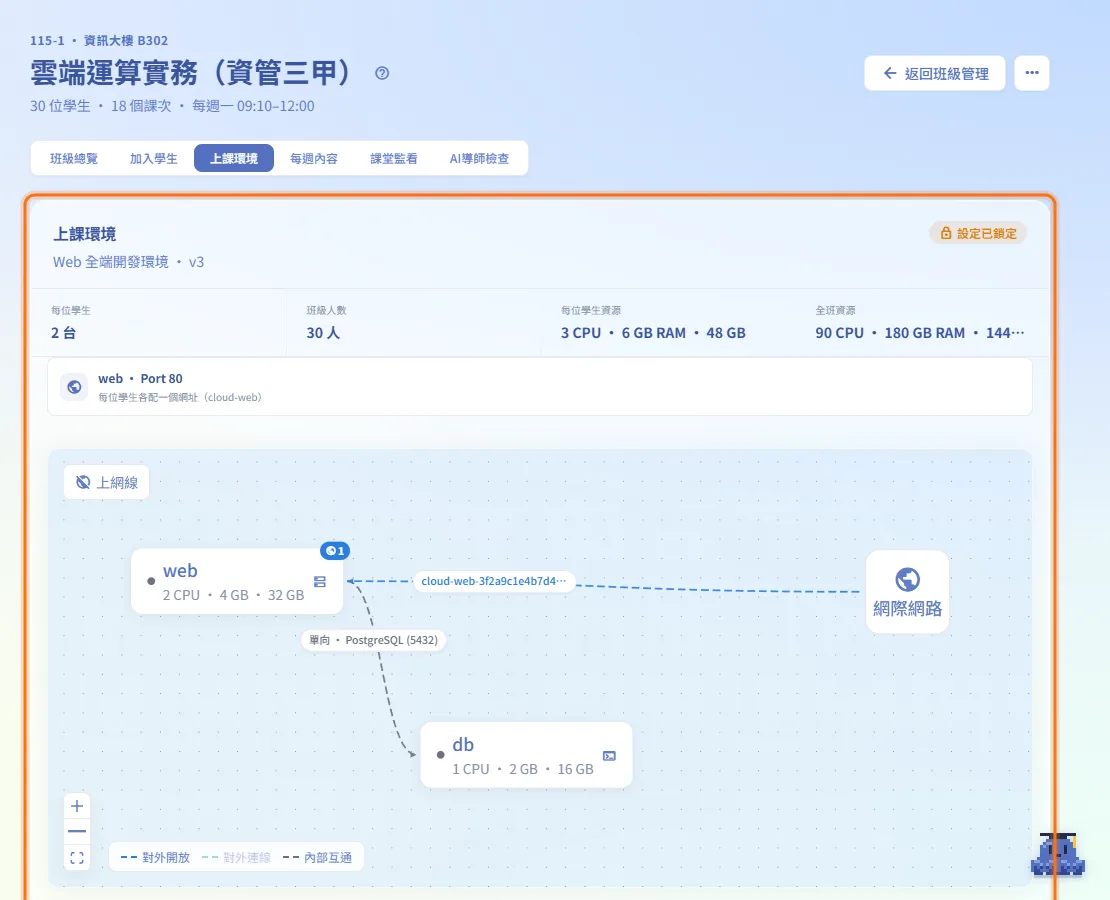Open the three-dot more options menu

click(1031, 73)
